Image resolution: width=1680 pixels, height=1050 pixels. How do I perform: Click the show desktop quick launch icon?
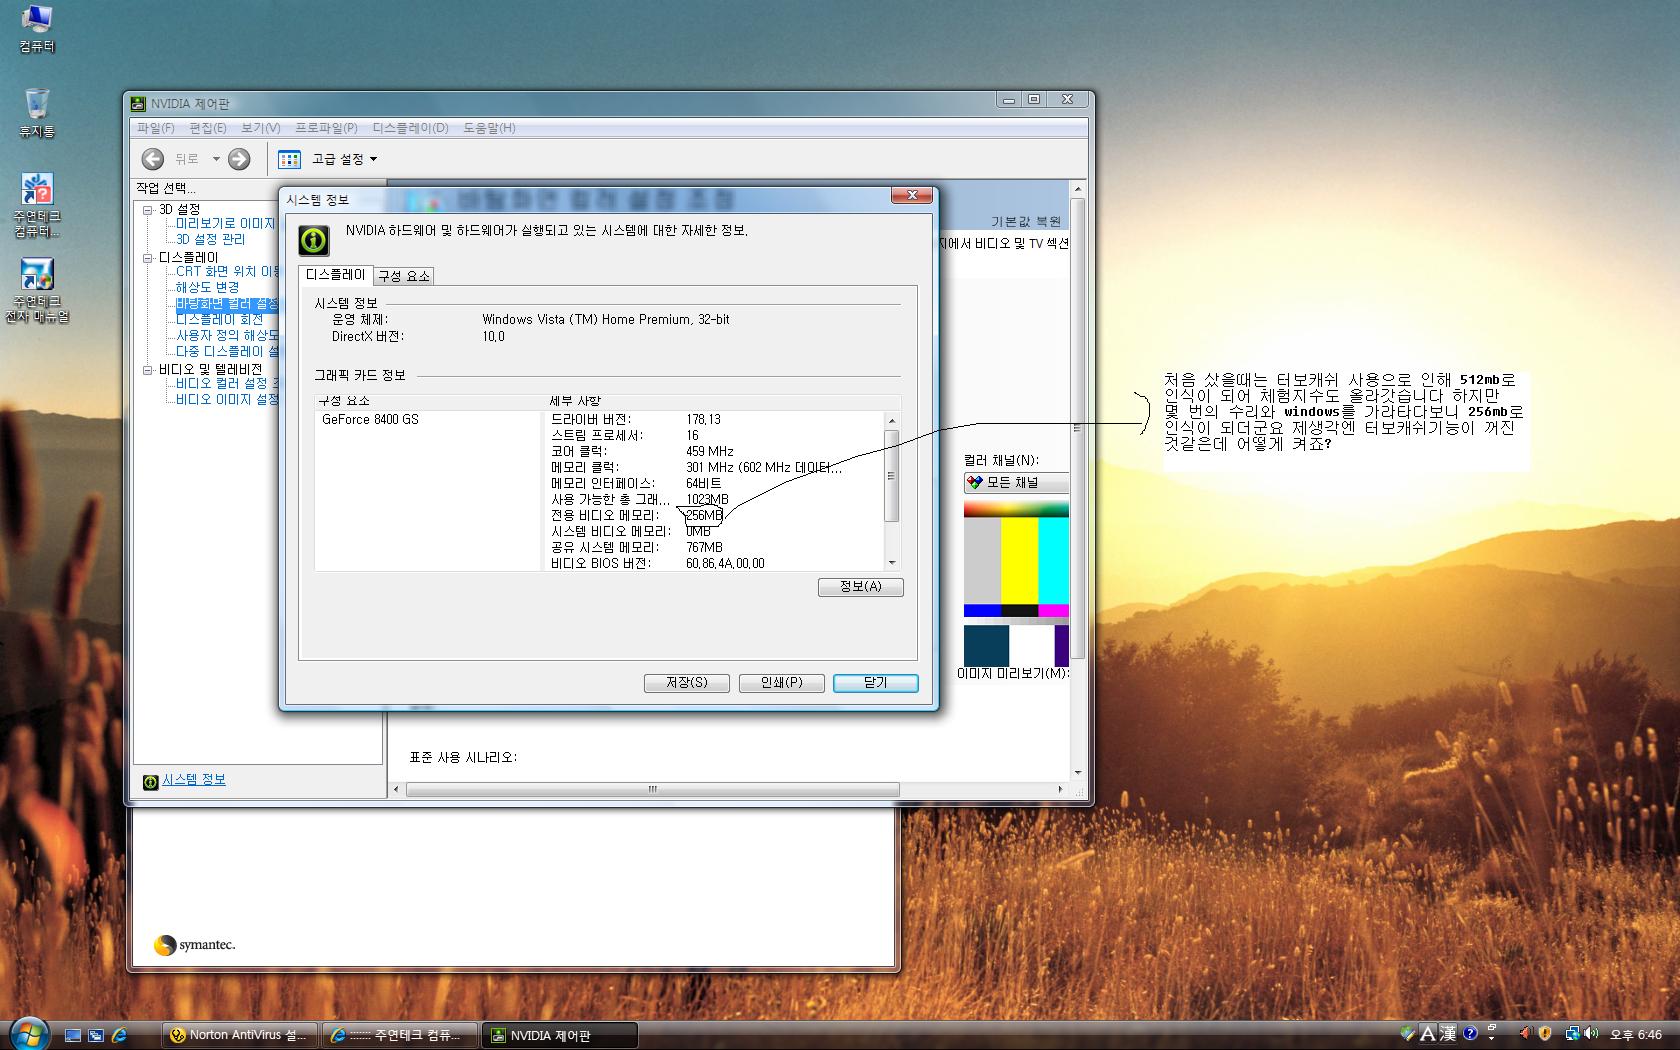(x=73, y=1035)
